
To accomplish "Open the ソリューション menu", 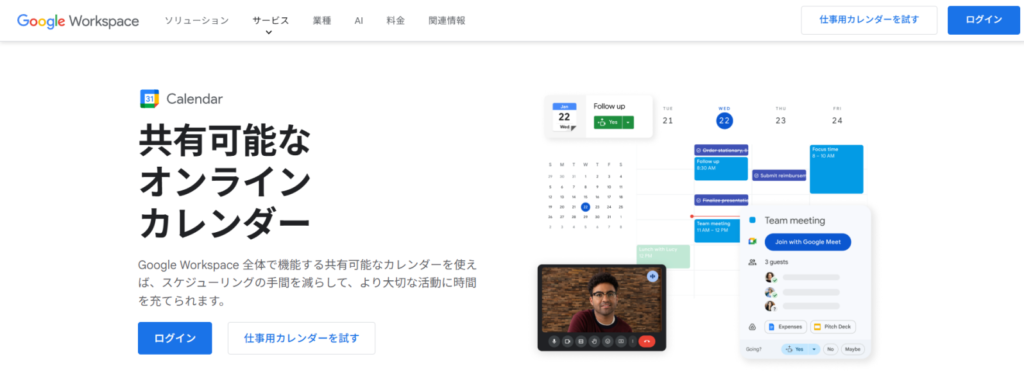I will (x=197, y=21).
